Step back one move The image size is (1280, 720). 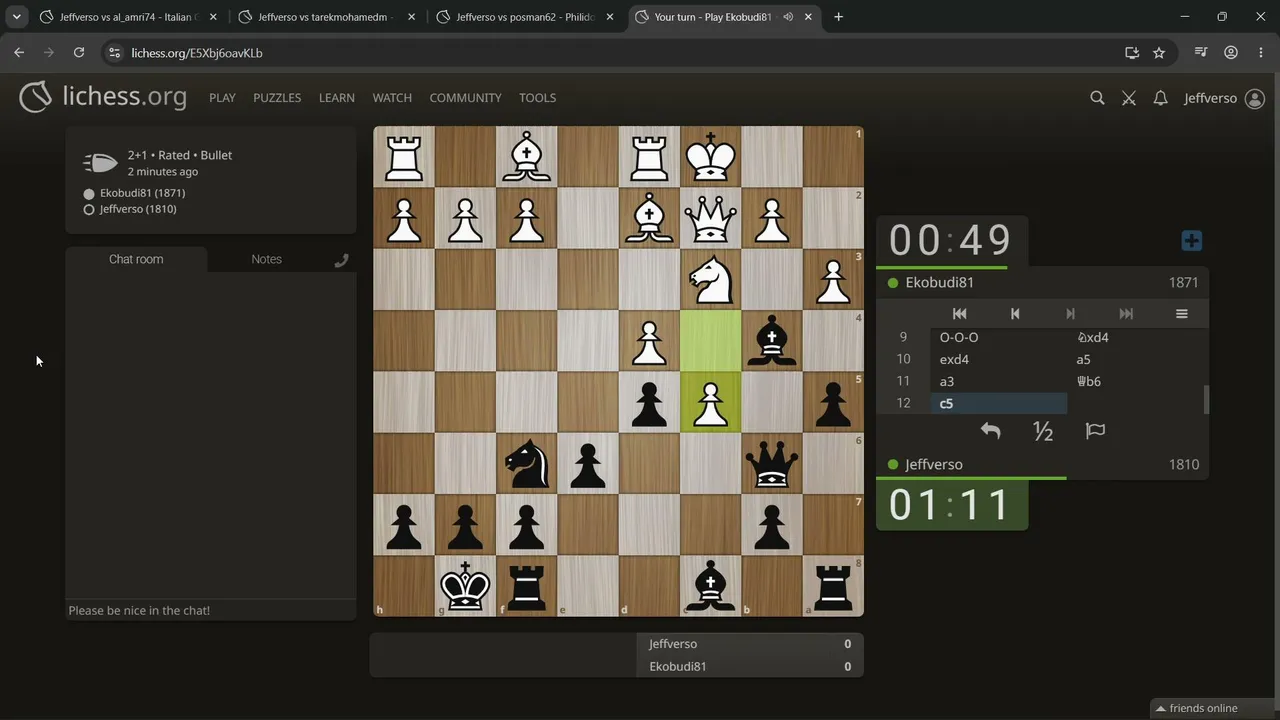[1015, 314]
